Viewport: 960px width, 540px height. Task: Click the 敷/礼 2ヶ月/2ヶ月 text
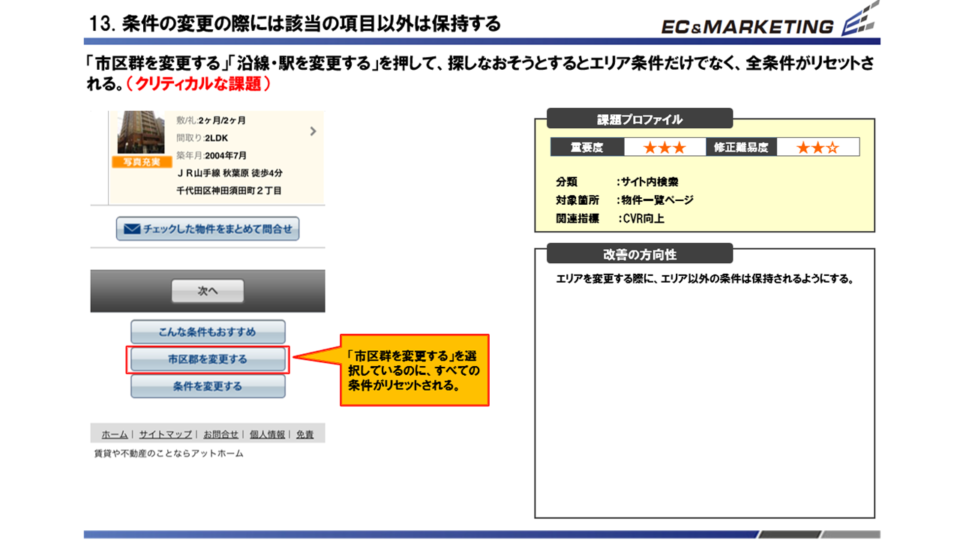coord(211,121)
